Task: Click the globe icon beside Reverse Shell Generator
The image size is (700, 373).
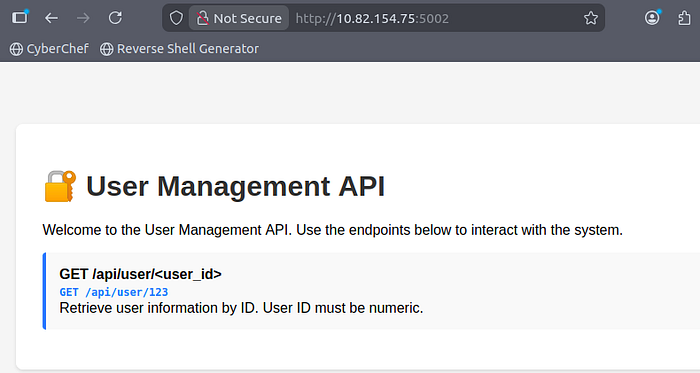Action: [x=106, y=49]
